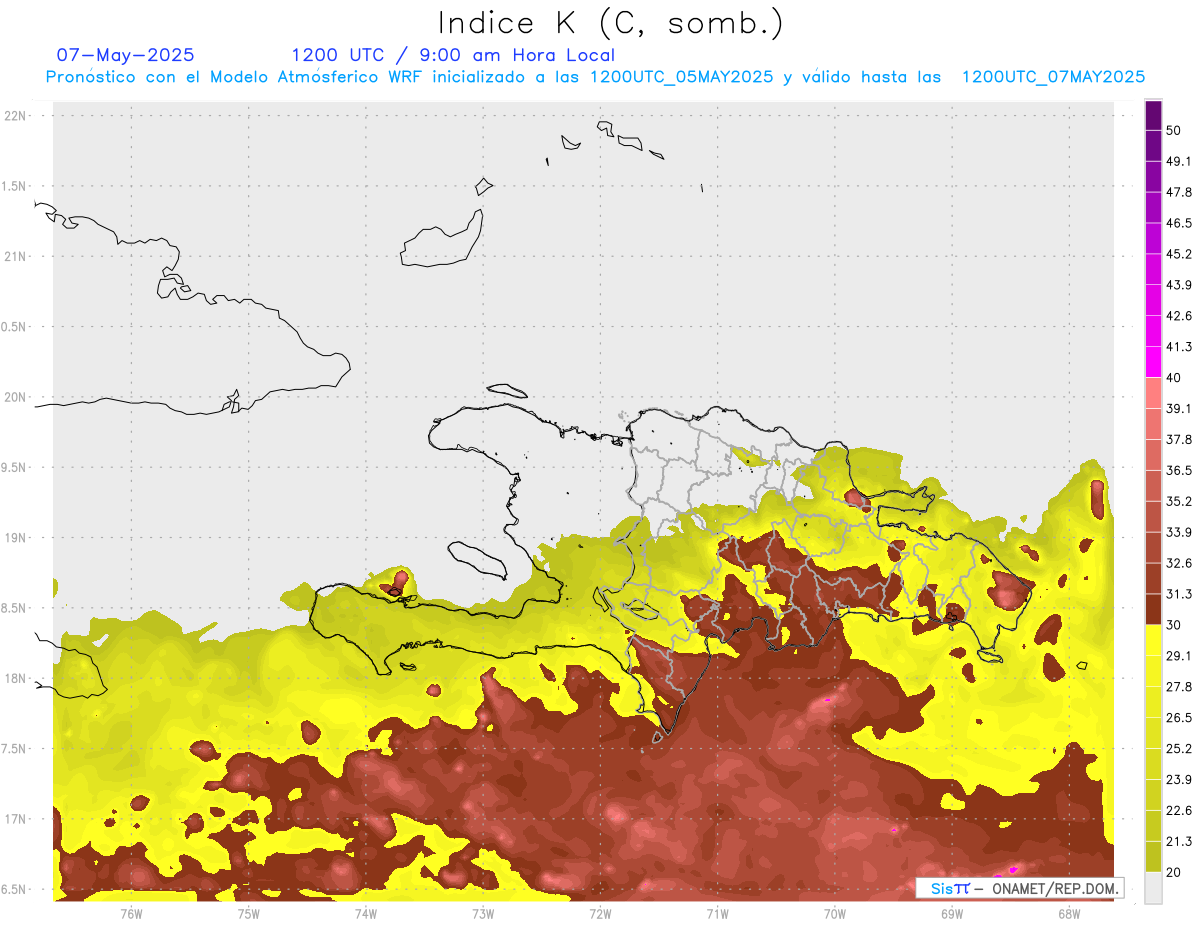Select the colorbar value 36.5

pos(1179,470)
